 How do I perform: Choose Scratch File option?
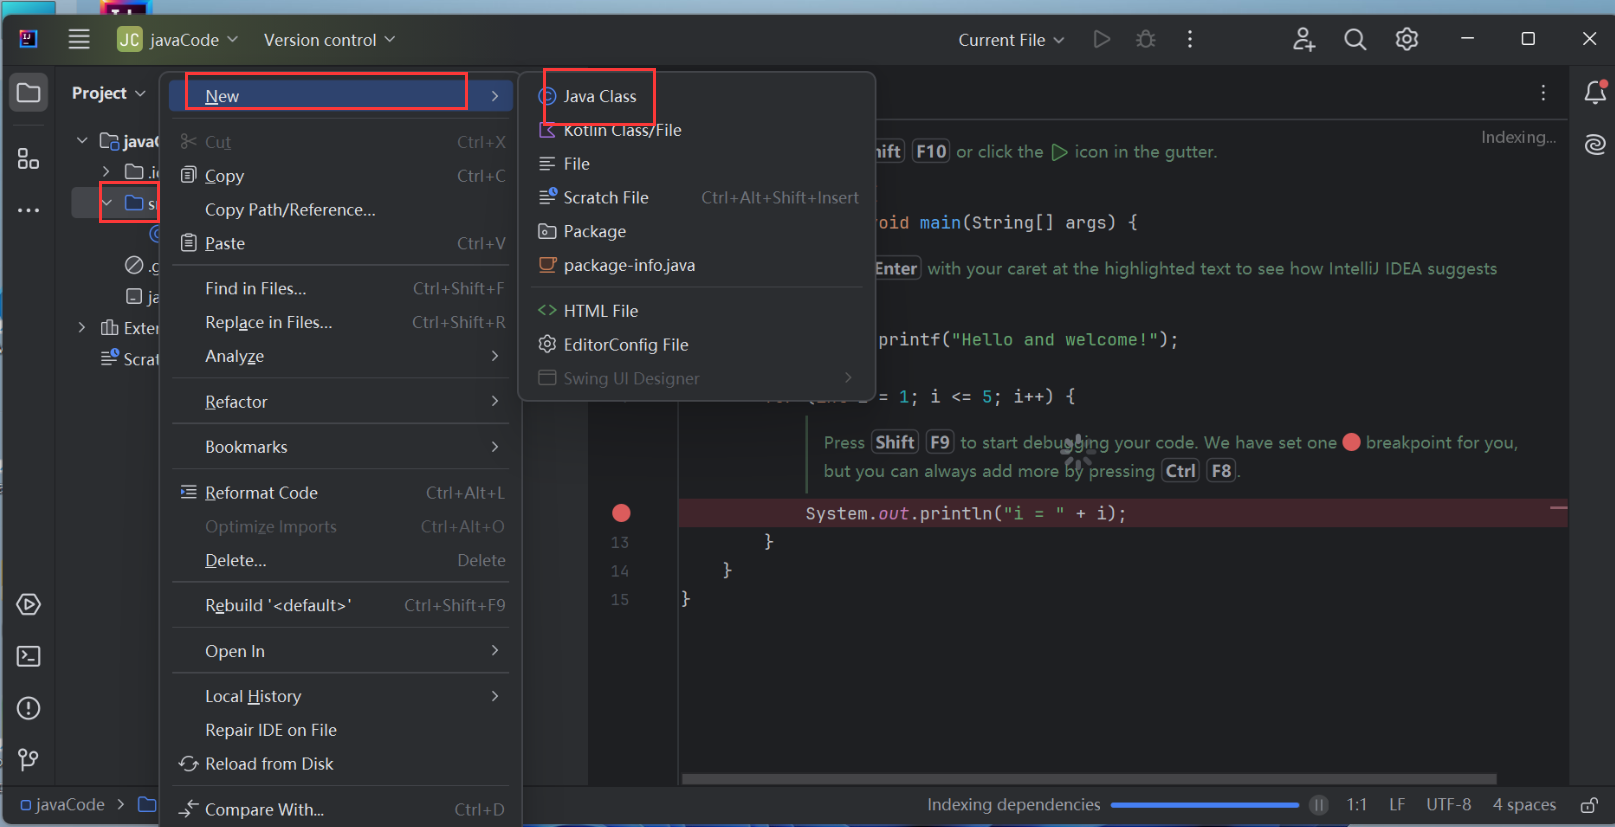coord(697,198)
